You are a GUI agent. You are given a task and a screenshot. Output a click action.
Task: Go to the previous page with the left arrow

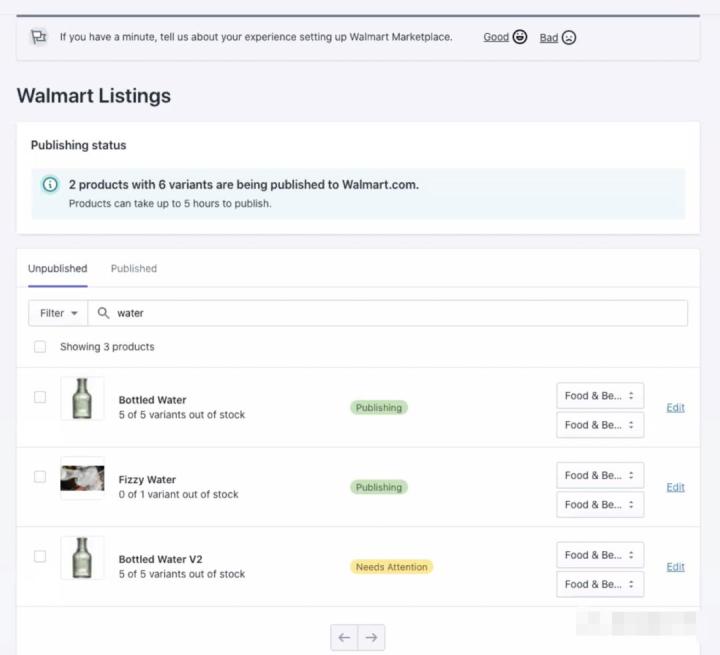pyautogui.click(x=344, y=638)
